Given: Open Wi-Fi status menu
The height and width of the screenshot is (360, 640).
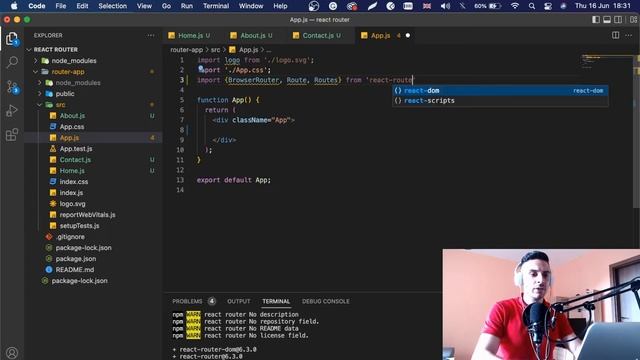Looking at the screenshot, I should tap(515, 6).
